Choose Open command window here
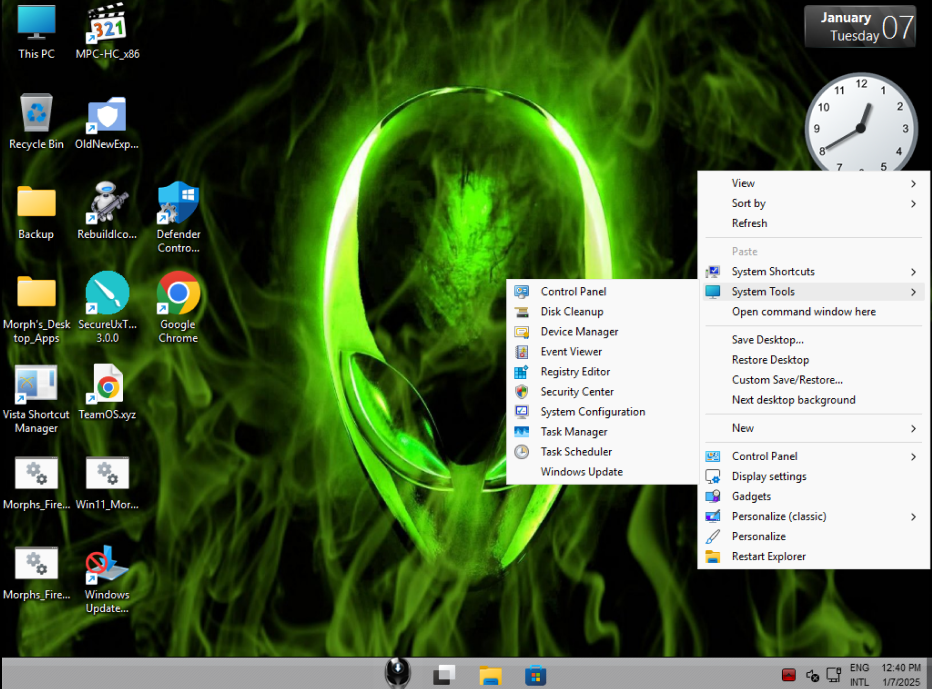The height and width of the screenshot is (689, 932). tap(813, 312)
